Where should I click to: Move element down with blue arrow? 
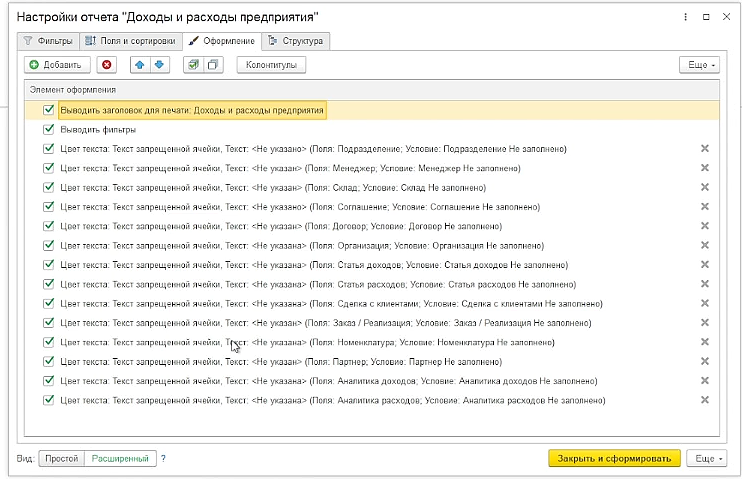[159, 65]
